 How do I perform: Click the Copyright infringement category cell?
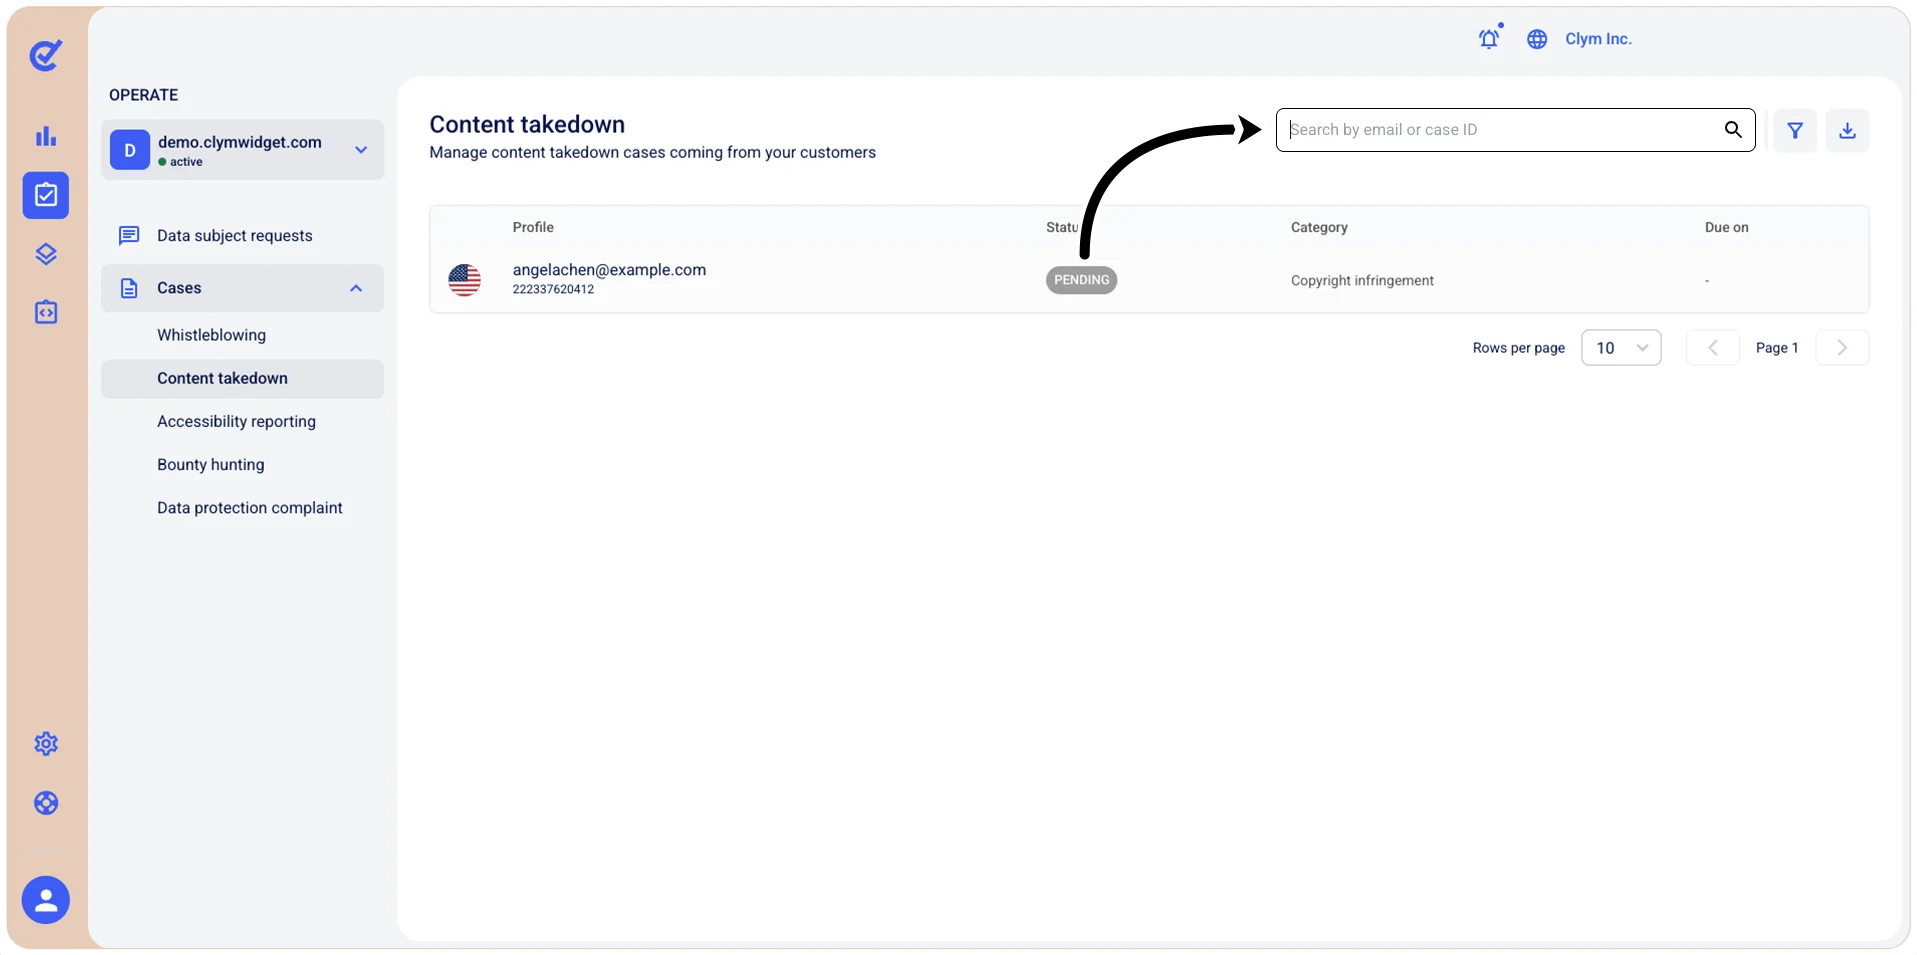1362,281
